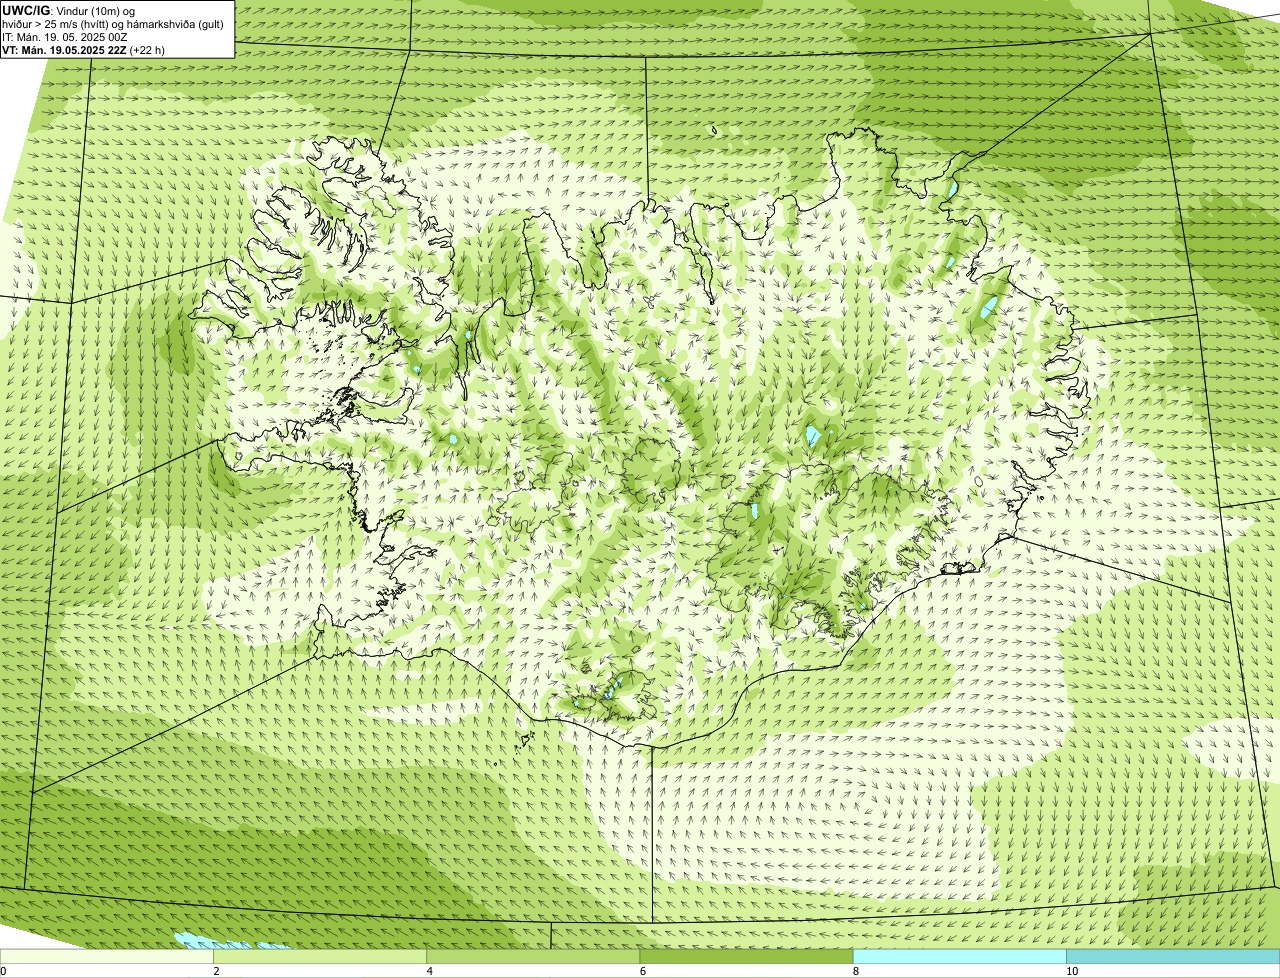Click the light cyan 8–10 m/s legend segment
Screen dimensions: 1280x978
click(959, 957)
